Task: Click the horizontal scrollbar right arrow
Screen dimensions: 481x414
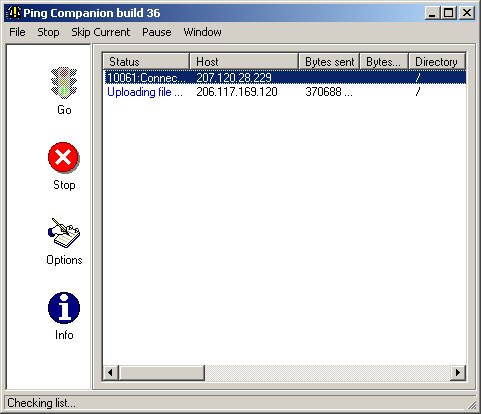Action: 458,372
